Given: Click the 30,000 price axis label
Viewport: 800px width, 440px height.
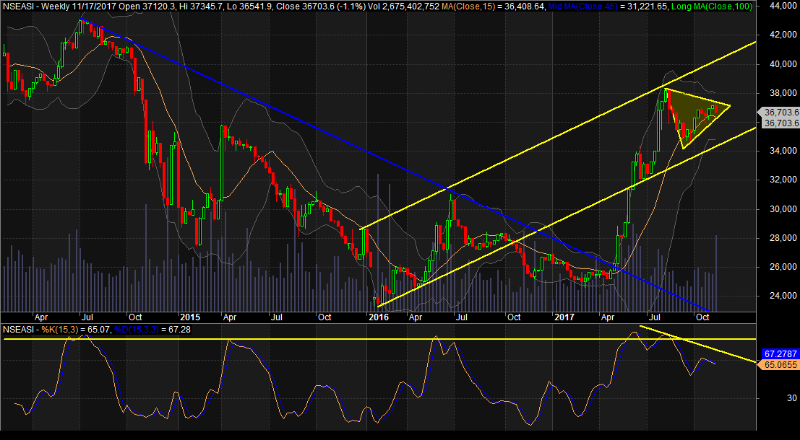Looking at the screenshot, I should 782,209.
